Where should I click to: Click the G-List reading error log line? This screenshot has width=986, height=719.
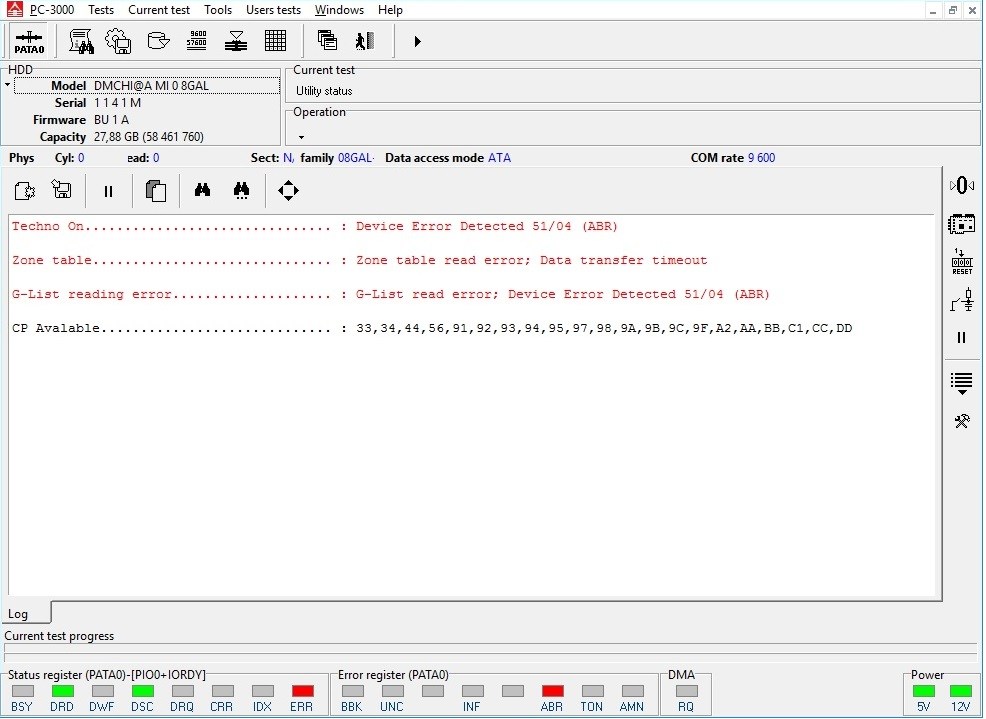click(391, 294)
